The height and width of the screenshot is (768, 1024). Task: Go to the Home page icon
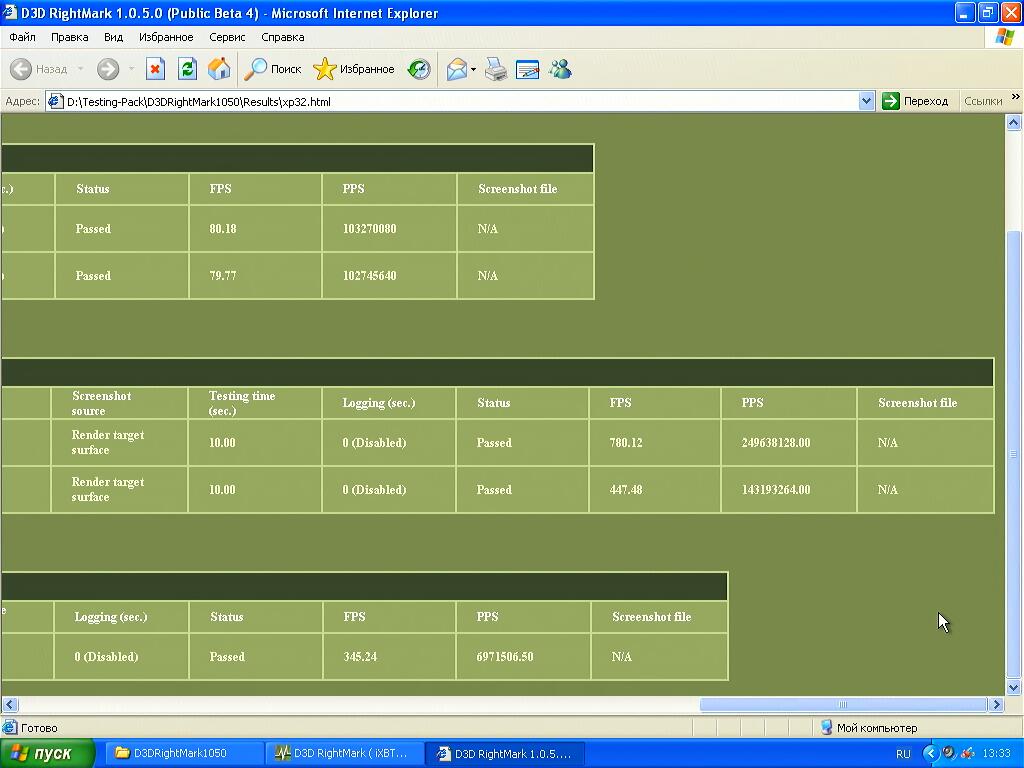[x=219, y=69]
